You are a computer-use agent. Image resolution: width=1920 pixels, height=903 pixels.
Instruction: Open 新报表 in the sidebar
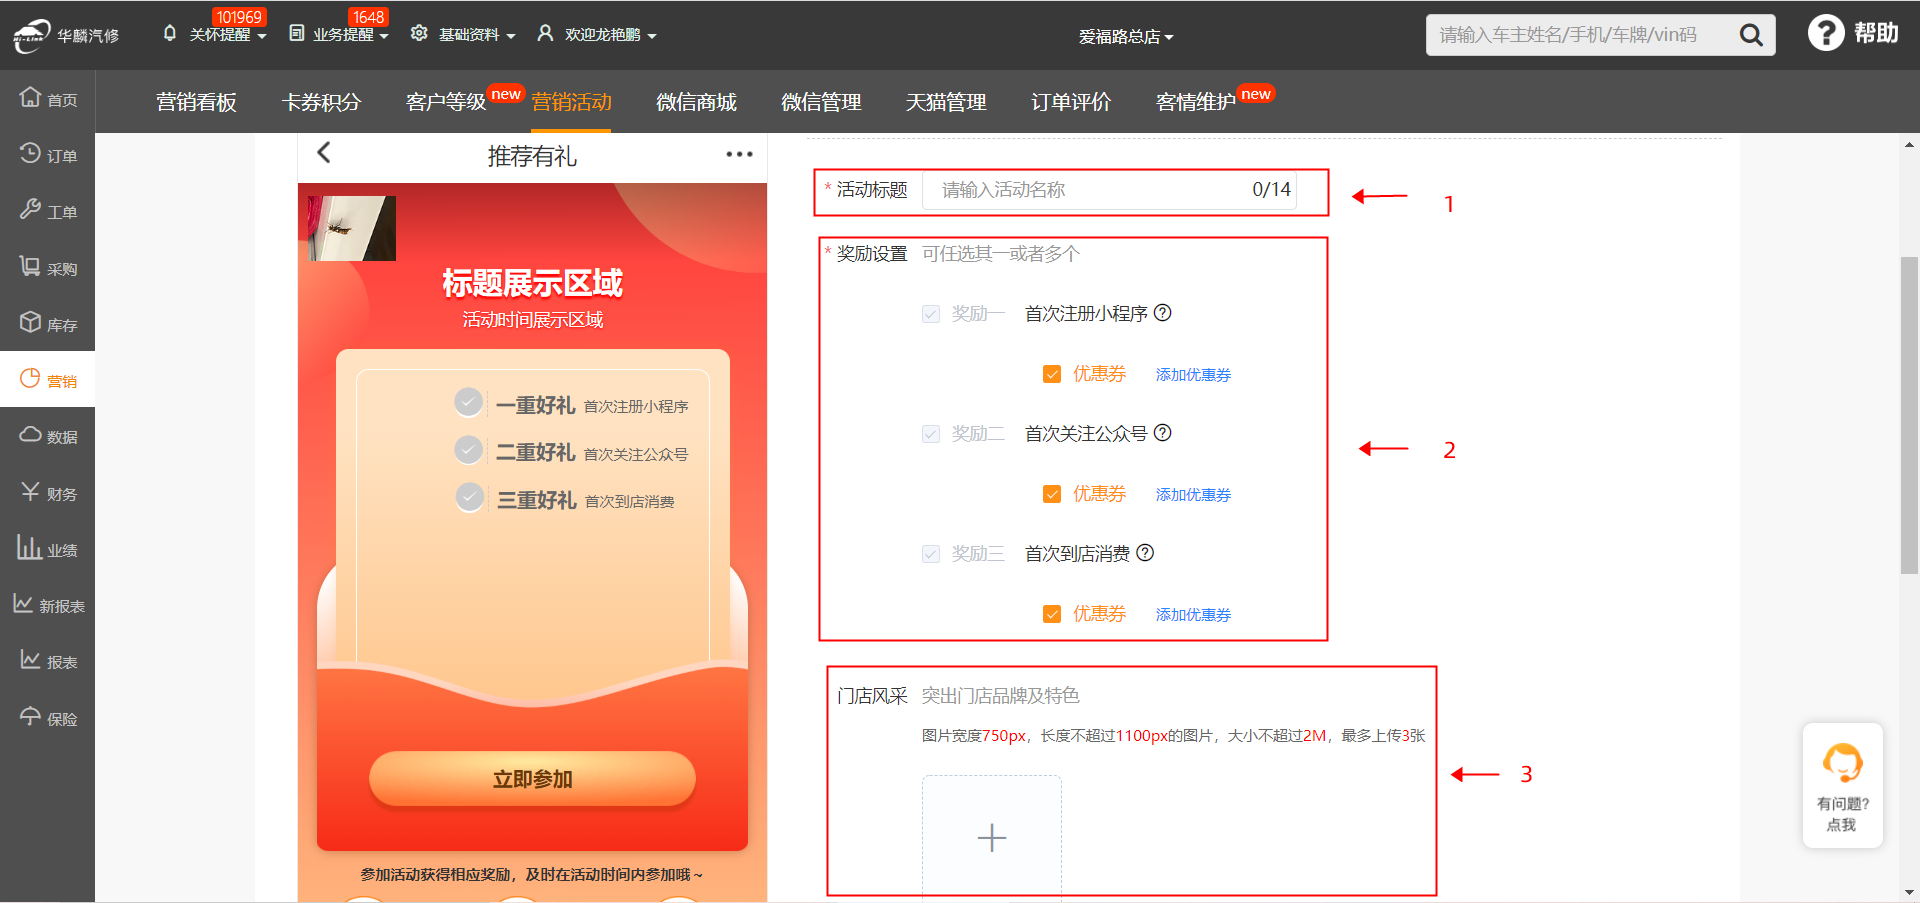click(48, 605)
